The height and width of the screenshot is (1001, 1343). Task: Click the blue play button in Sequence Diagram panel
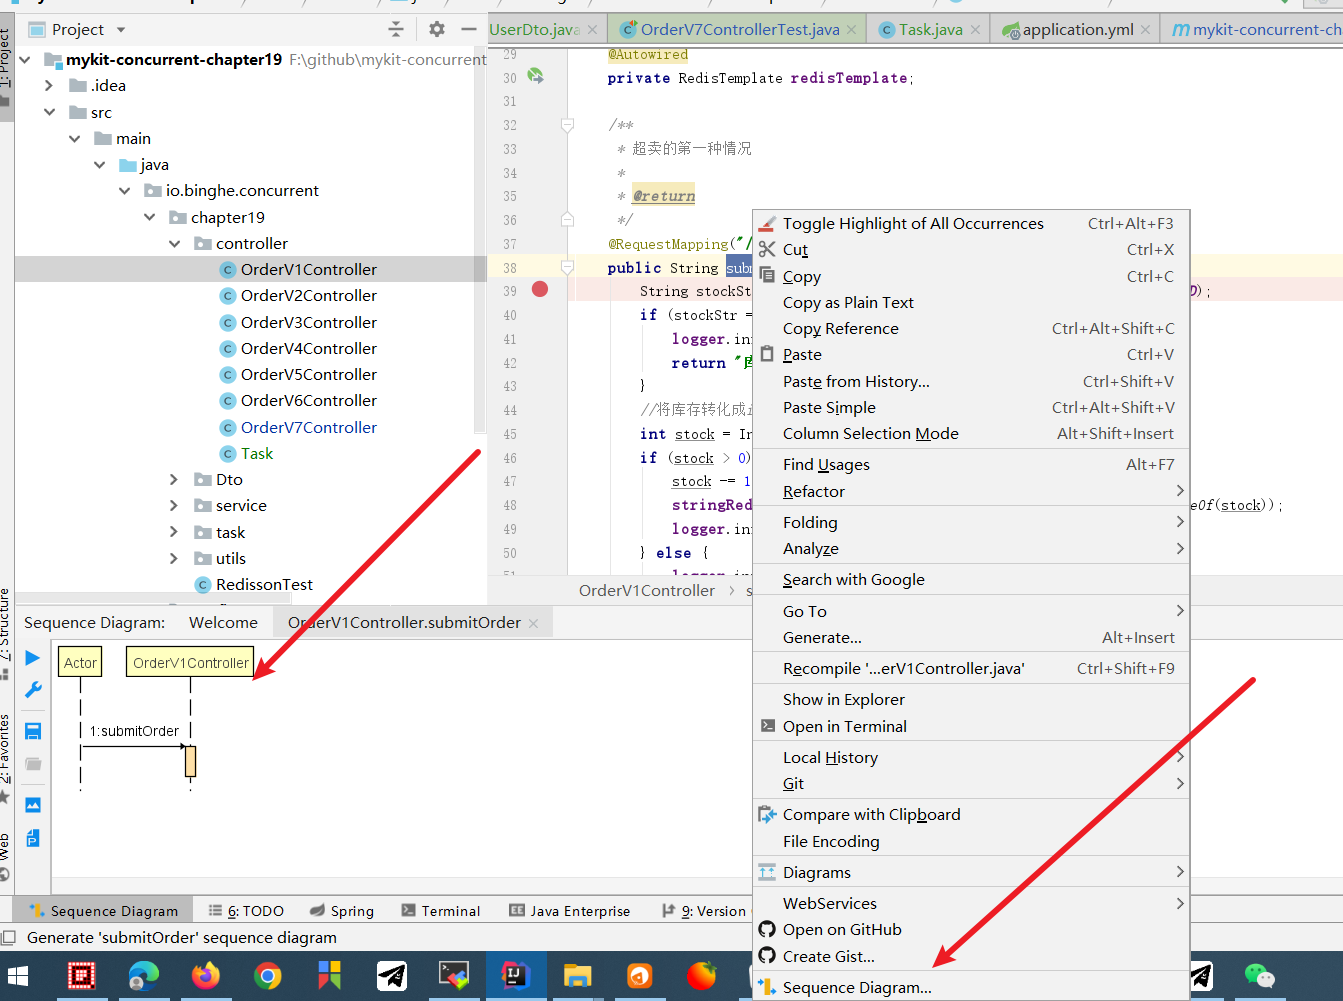point(32,658)
